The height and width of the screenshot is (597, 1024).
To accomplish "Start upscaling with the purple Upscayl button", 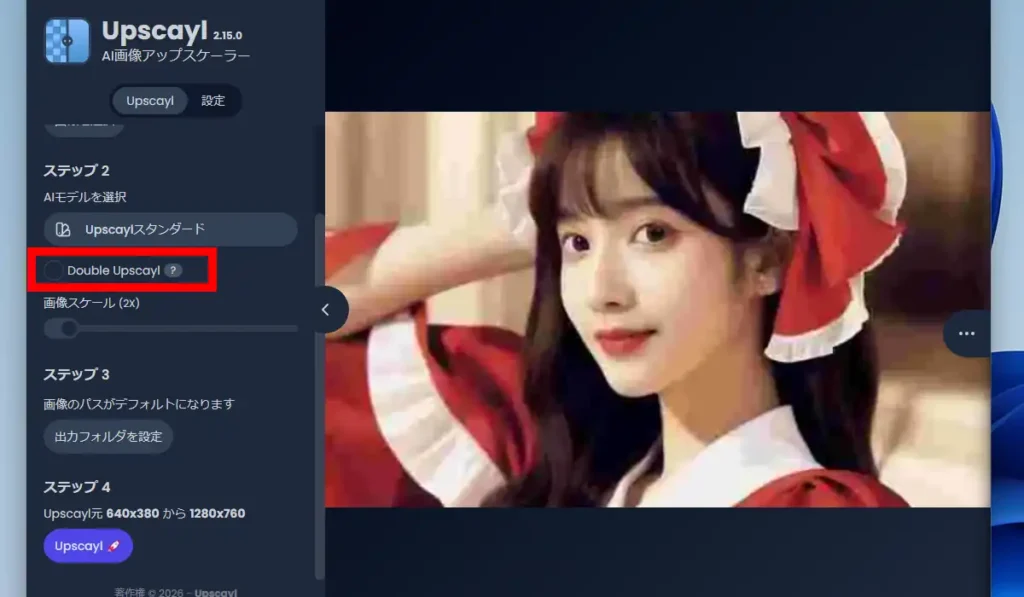I will [x=88, y=546].
